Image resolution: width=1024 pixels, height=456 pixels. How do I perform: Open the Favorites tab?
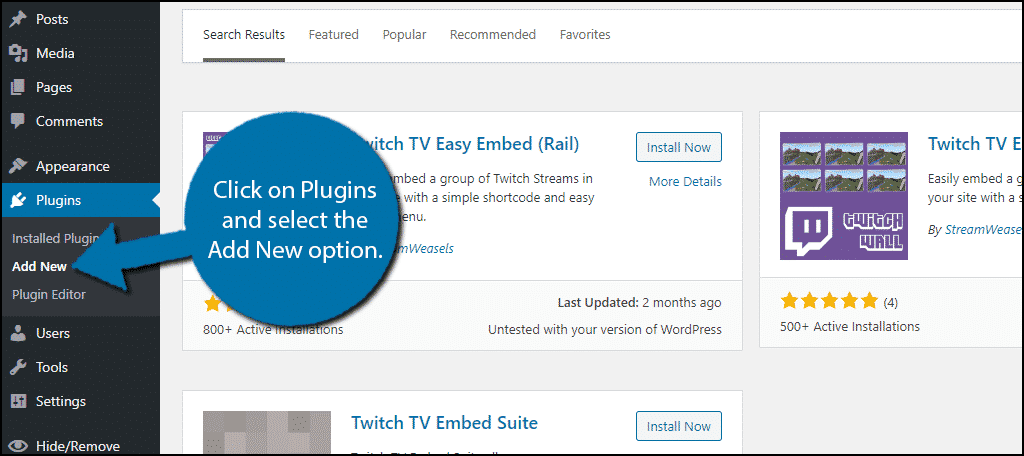(x=585, y=35)
